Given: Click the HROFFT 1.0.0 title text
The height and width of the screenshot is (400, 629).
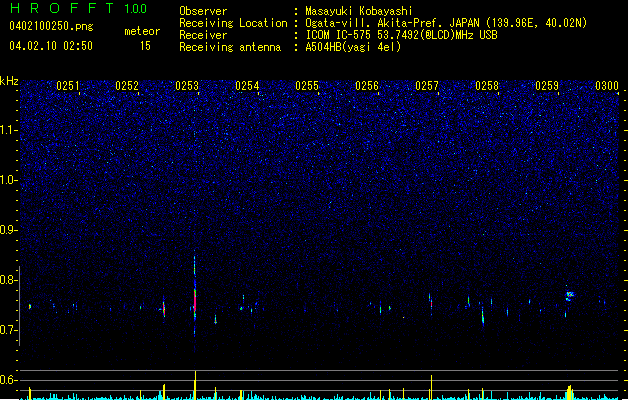Looking at the screenshot, I should coord(79,8).
